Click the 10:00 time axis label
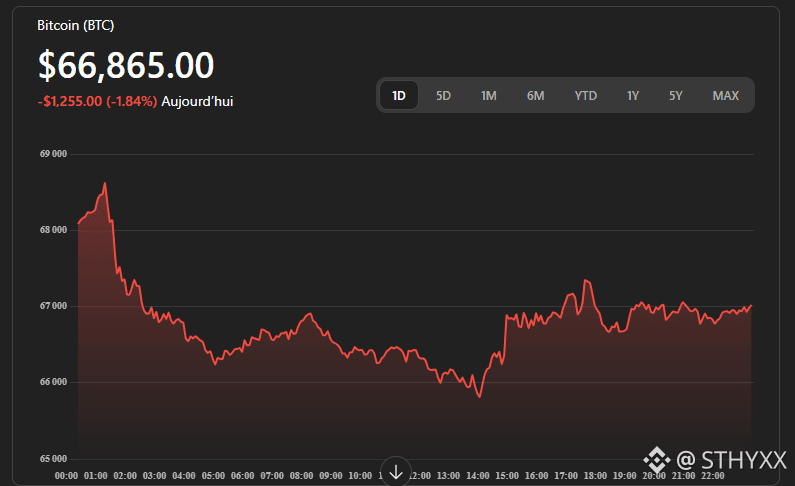 pos(360,476)
